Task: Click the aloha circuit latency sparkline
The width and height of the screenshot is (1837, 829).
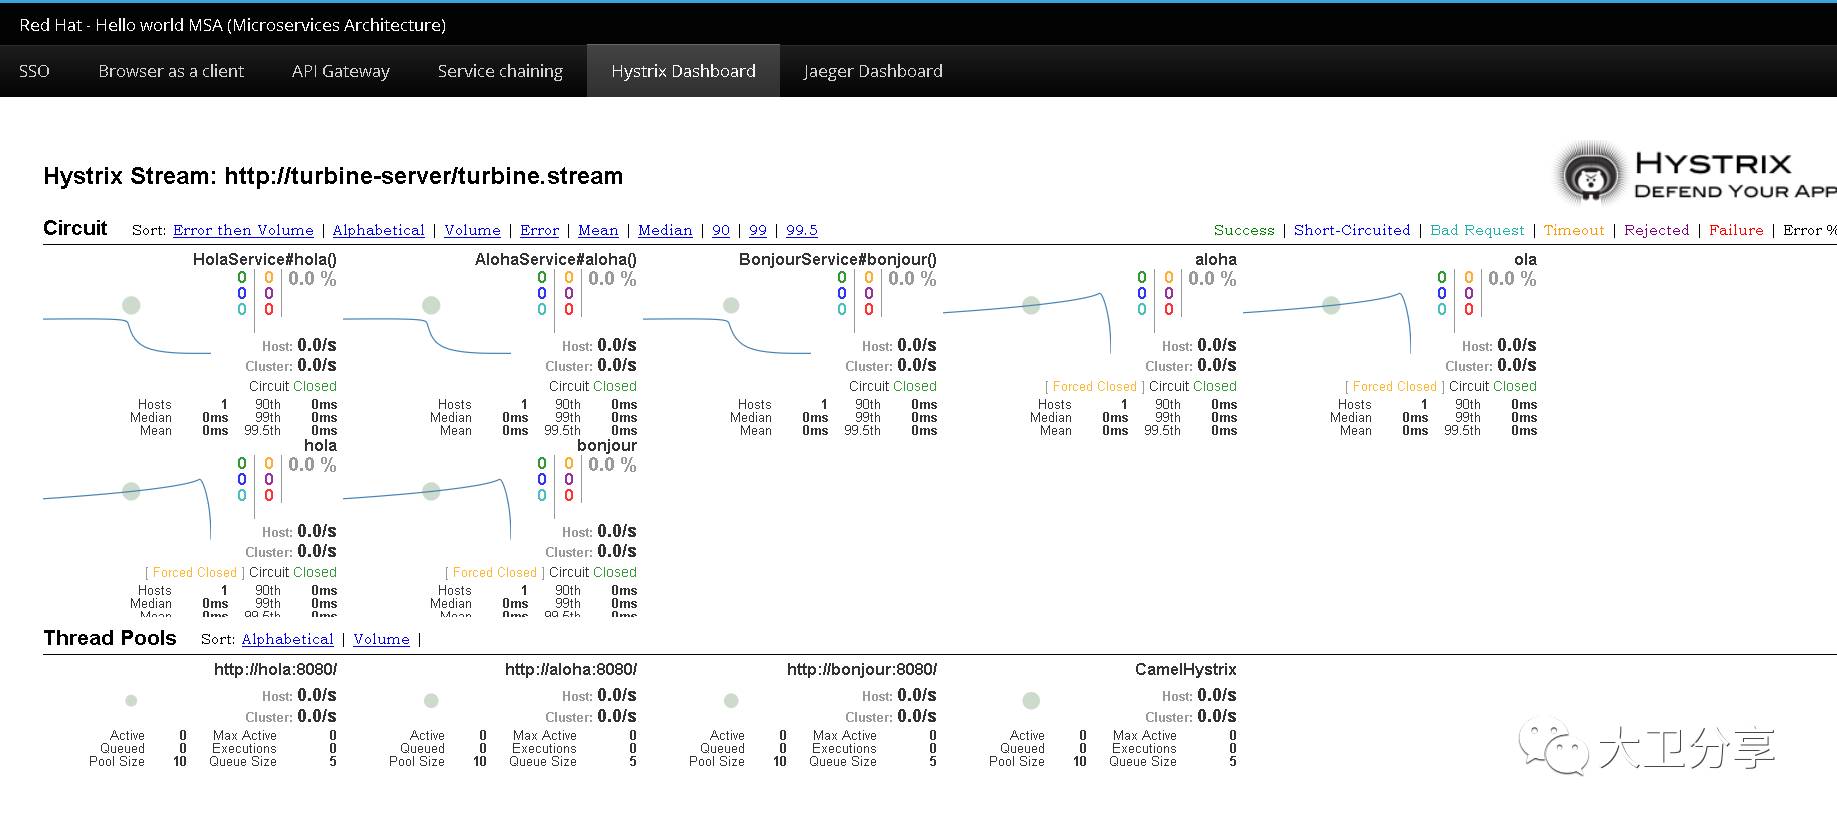Action: (x=1027, y=322)
